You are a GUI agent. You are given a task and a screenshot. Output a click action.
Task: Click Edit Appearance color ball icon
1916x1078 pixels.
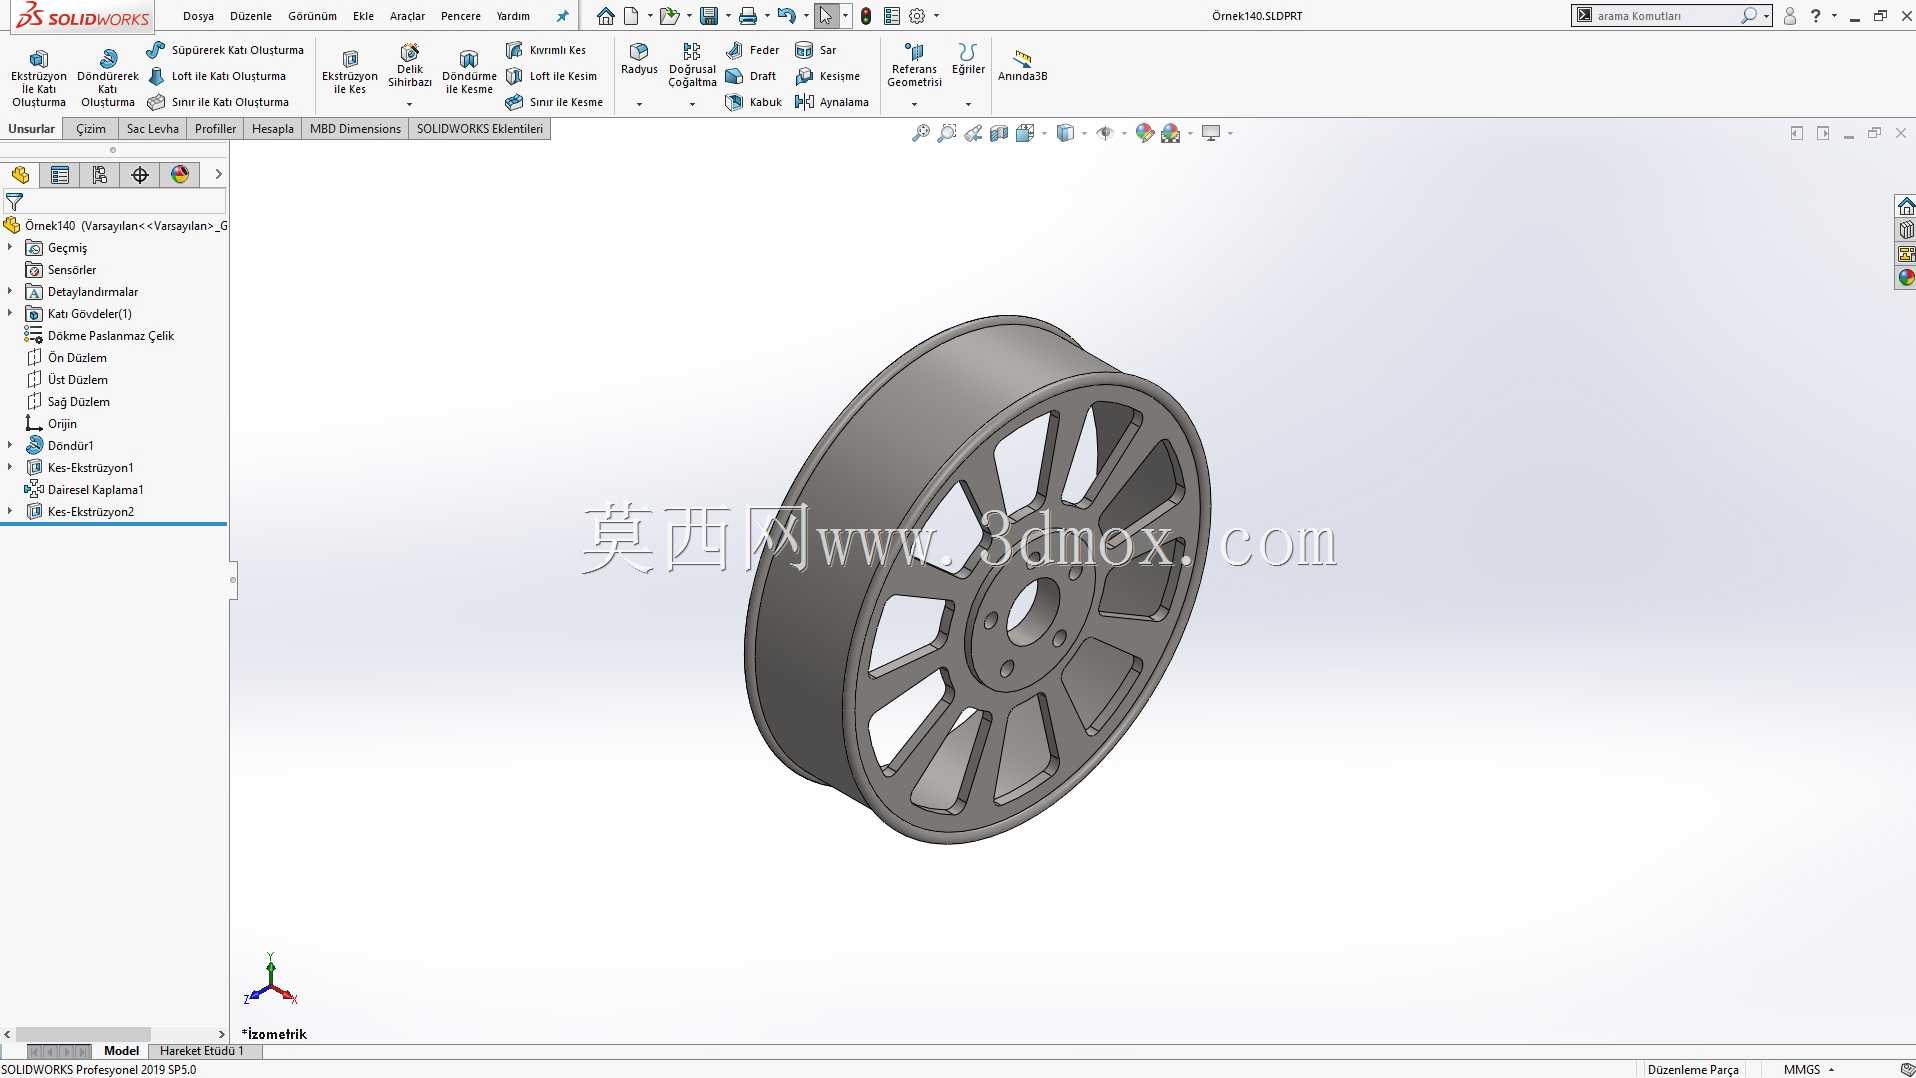pyautogui.click(x=1145, y=133)
